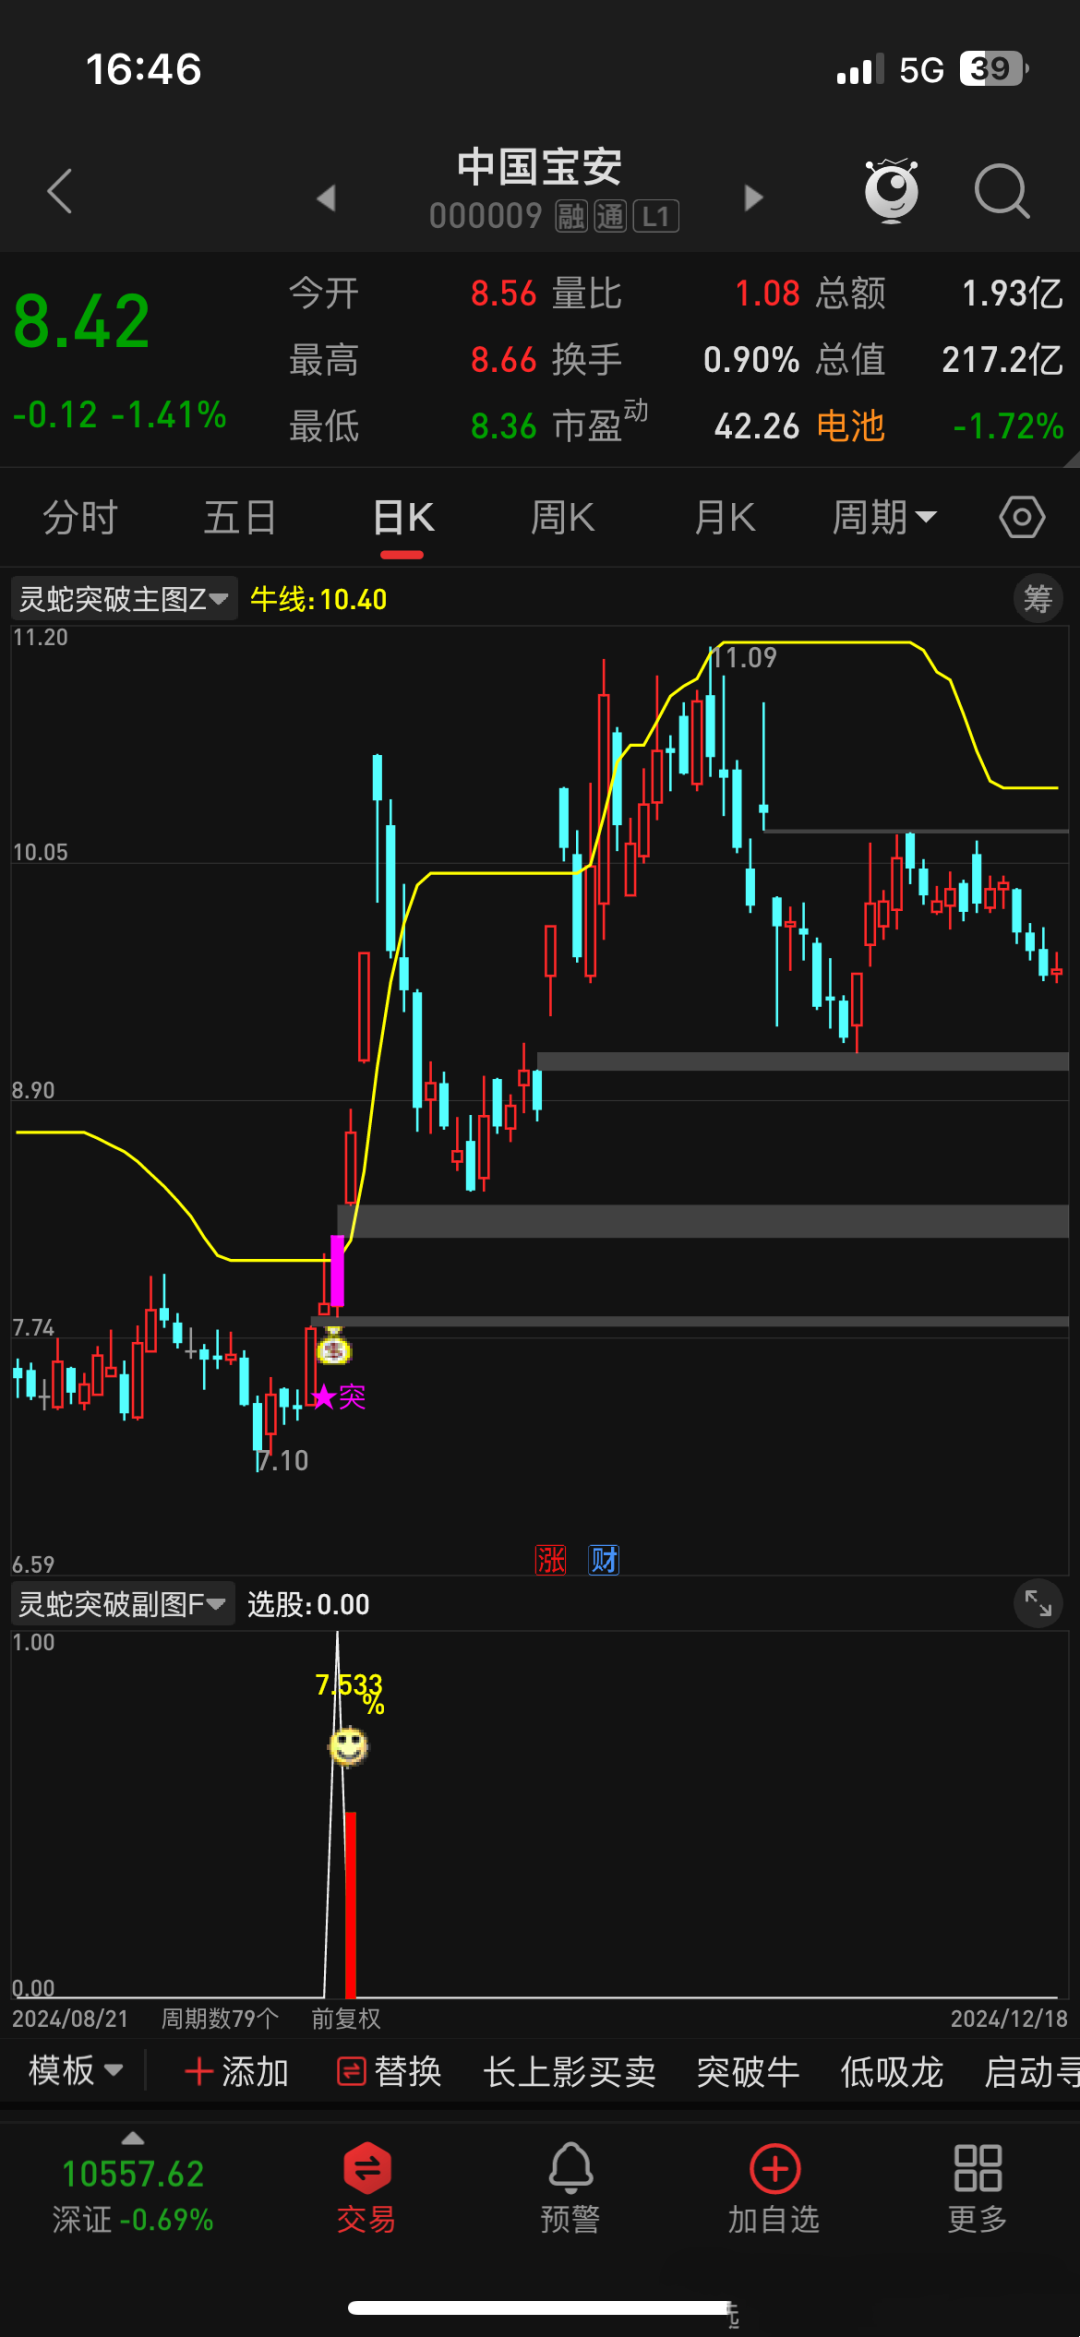Tap the 选股:0.00 value

(x=308, y=1604)
